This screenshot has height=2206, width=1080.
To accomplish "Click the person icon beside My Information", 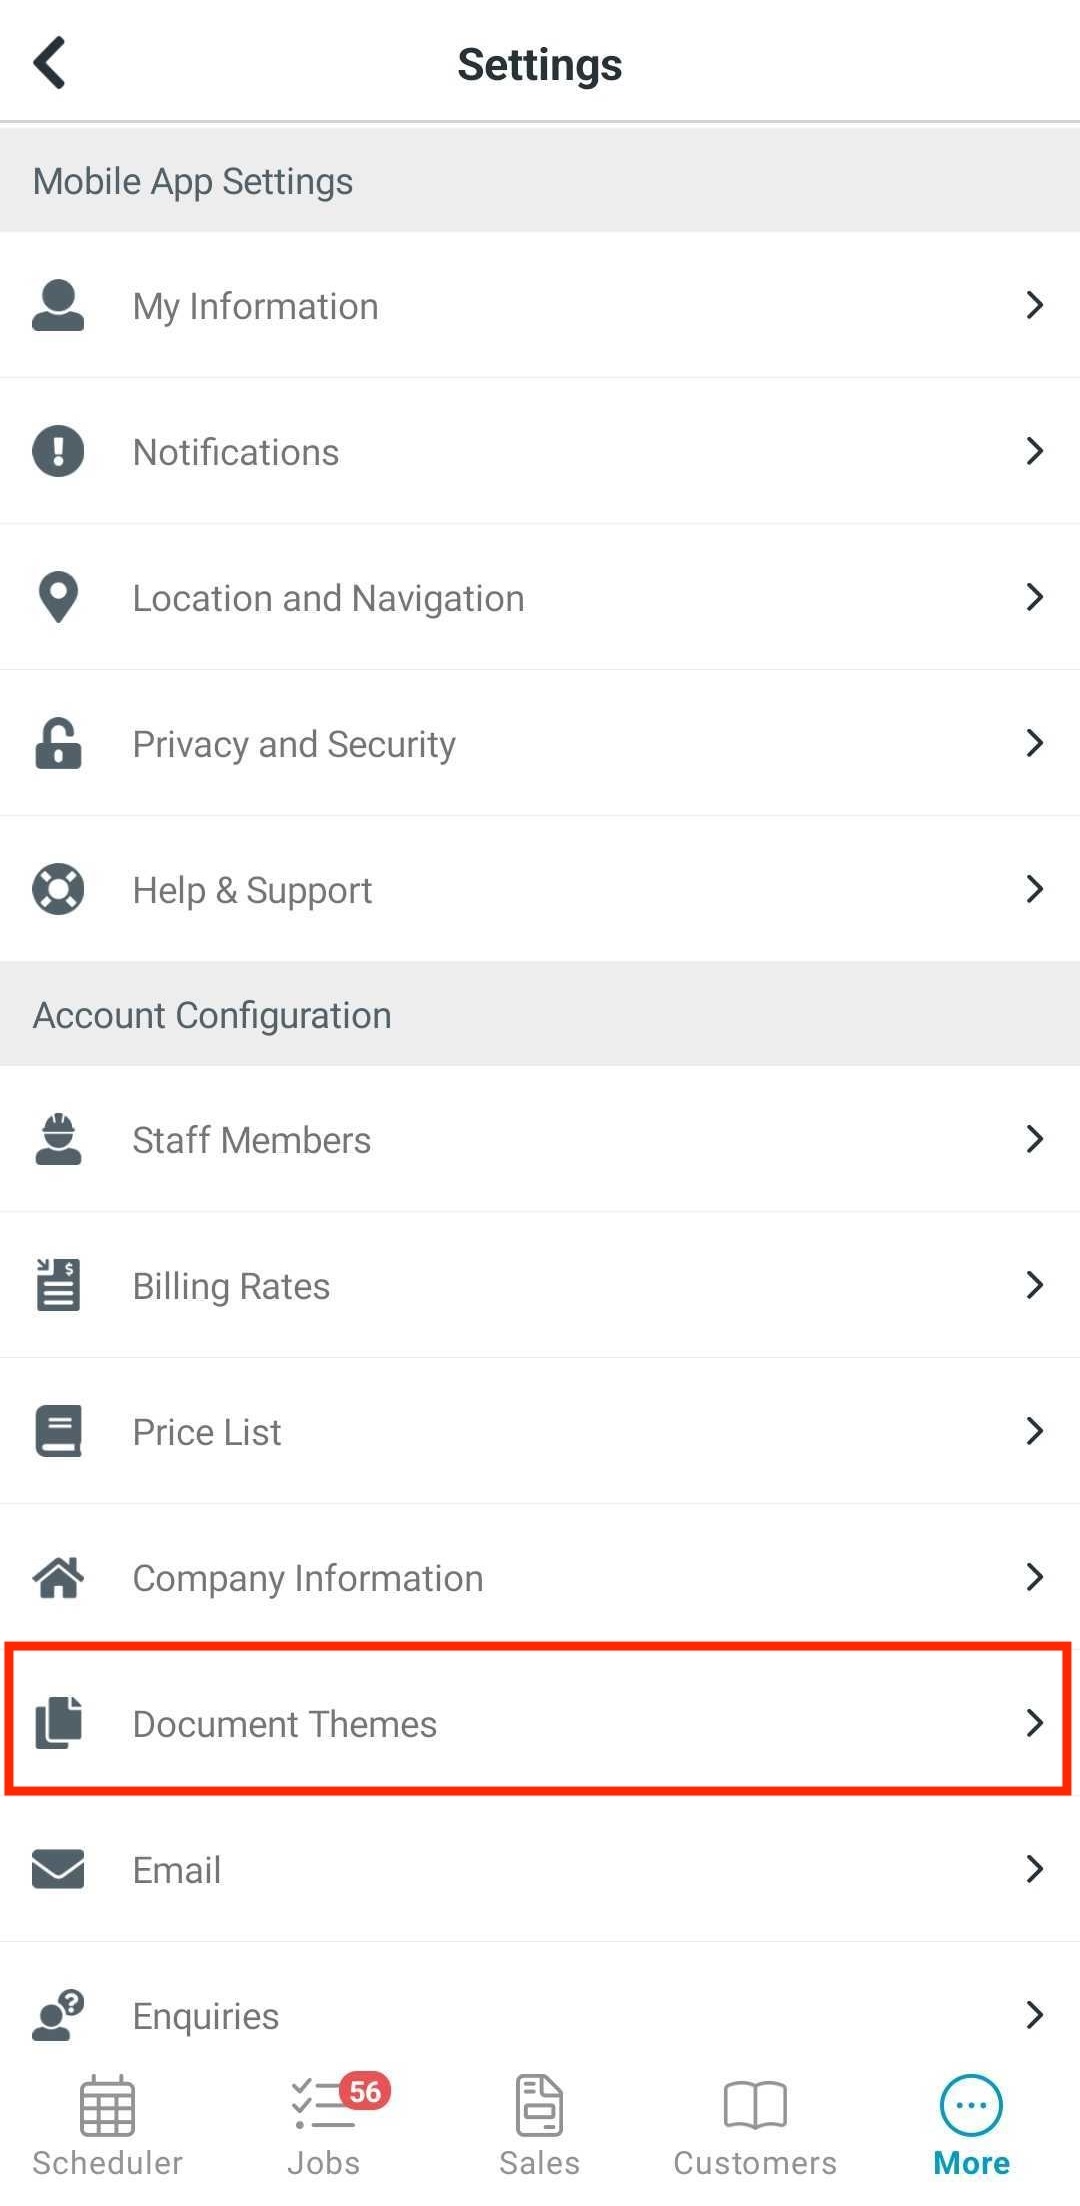I will pos(58,305).
